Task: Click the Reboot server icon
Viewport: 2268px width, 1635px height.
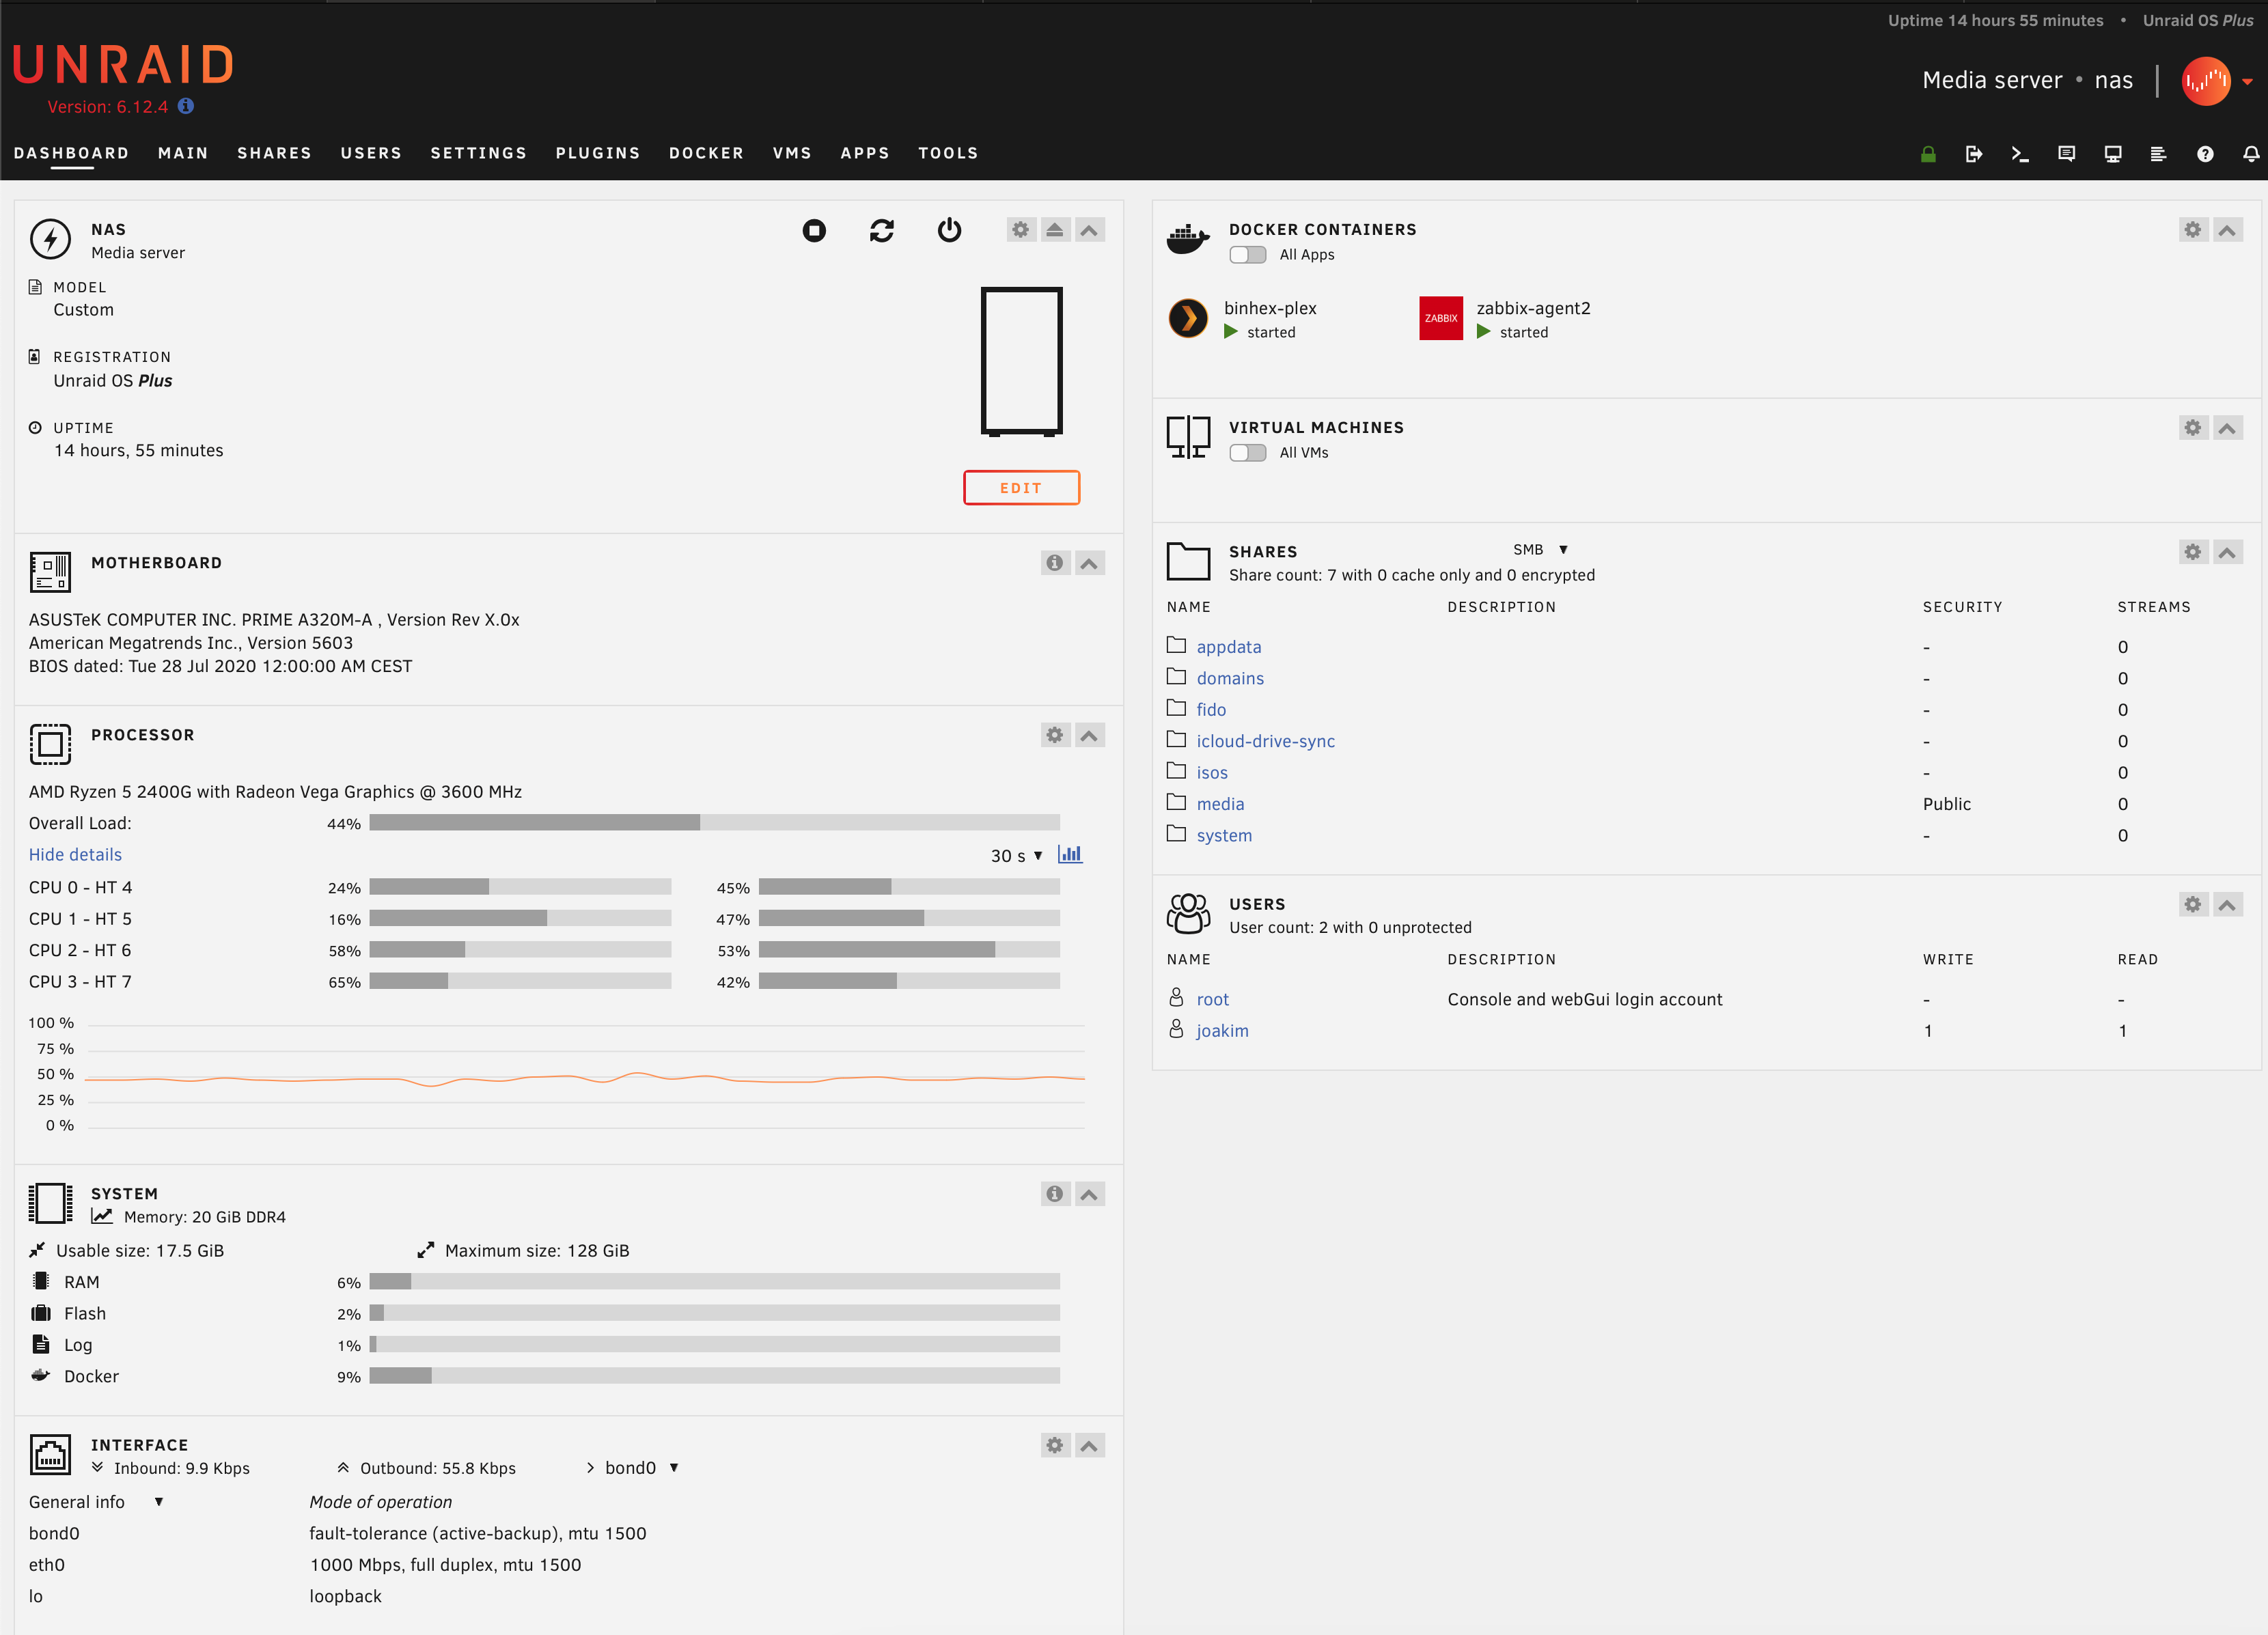Action: 881,231
